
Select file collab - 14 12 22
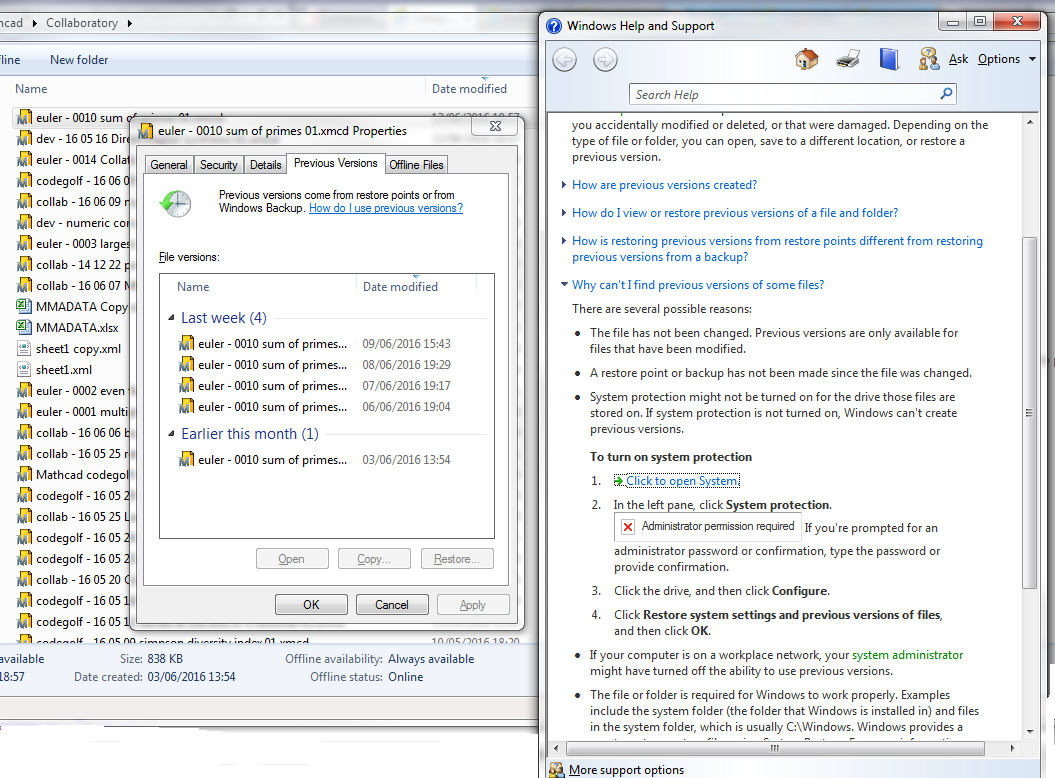pos(73,264)
